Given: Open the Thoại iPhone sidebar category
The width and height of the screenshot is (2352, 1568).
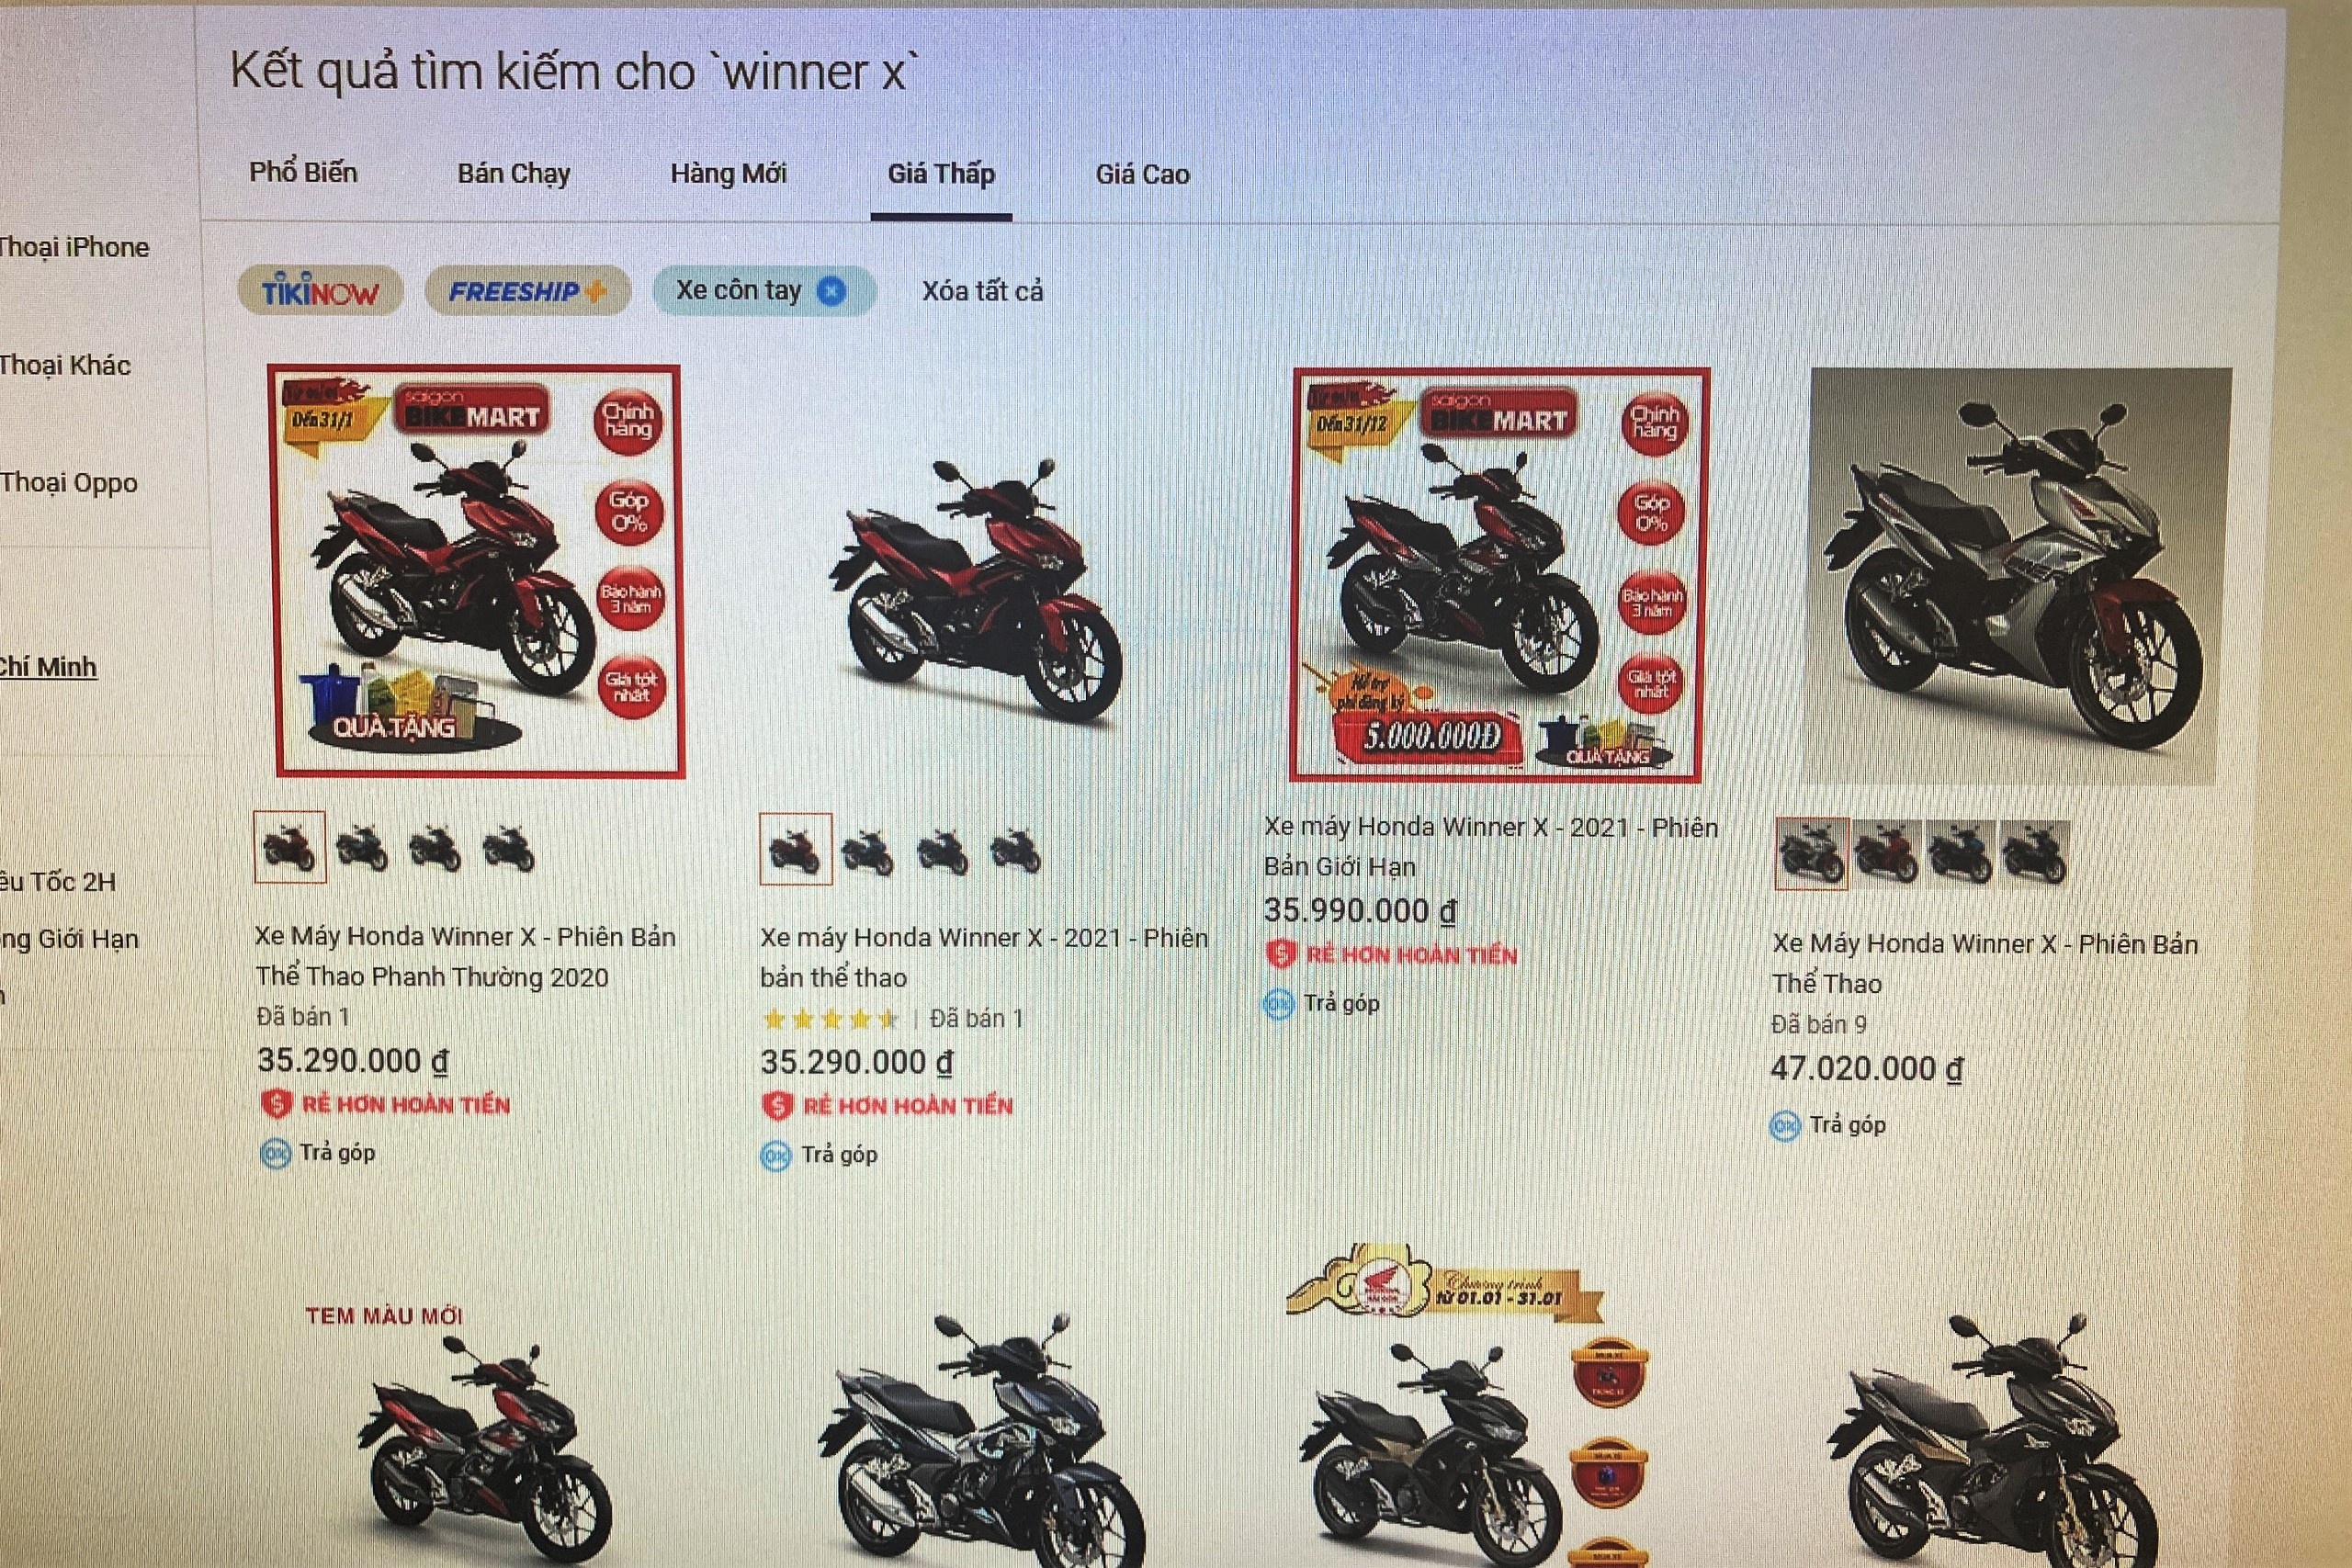Looking at the screenshot, I should click(74, 247).
